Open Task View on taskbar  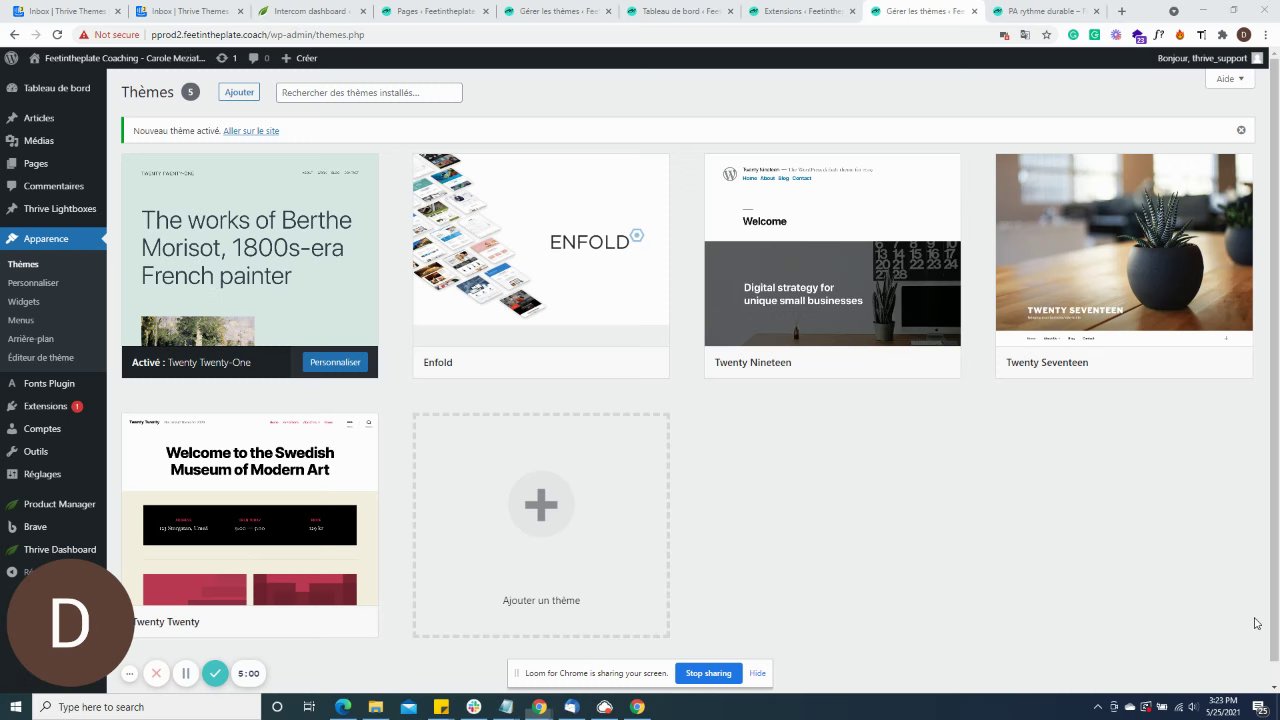point(309,707)
